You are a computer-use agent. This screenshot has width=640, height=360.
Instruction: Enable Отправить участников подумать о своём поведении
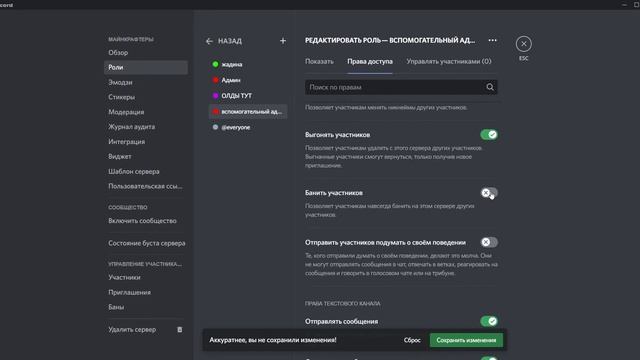point(489,242)
